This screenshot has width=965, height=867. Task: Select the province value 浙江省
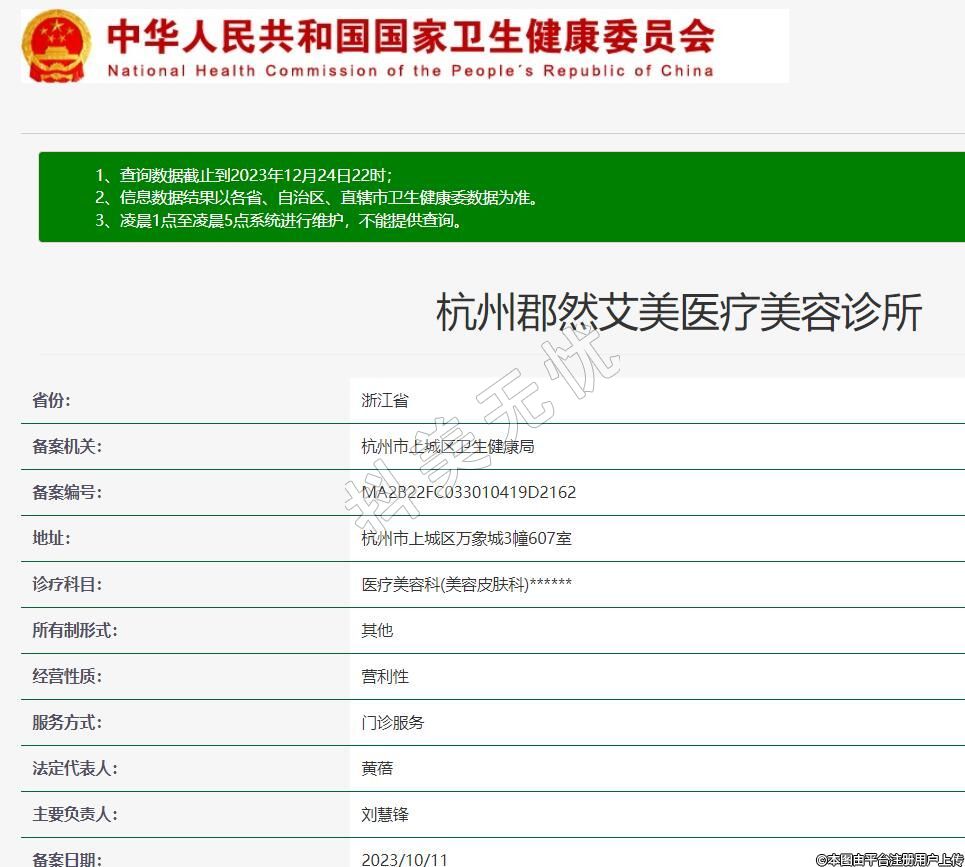click(x=385, y=400)
